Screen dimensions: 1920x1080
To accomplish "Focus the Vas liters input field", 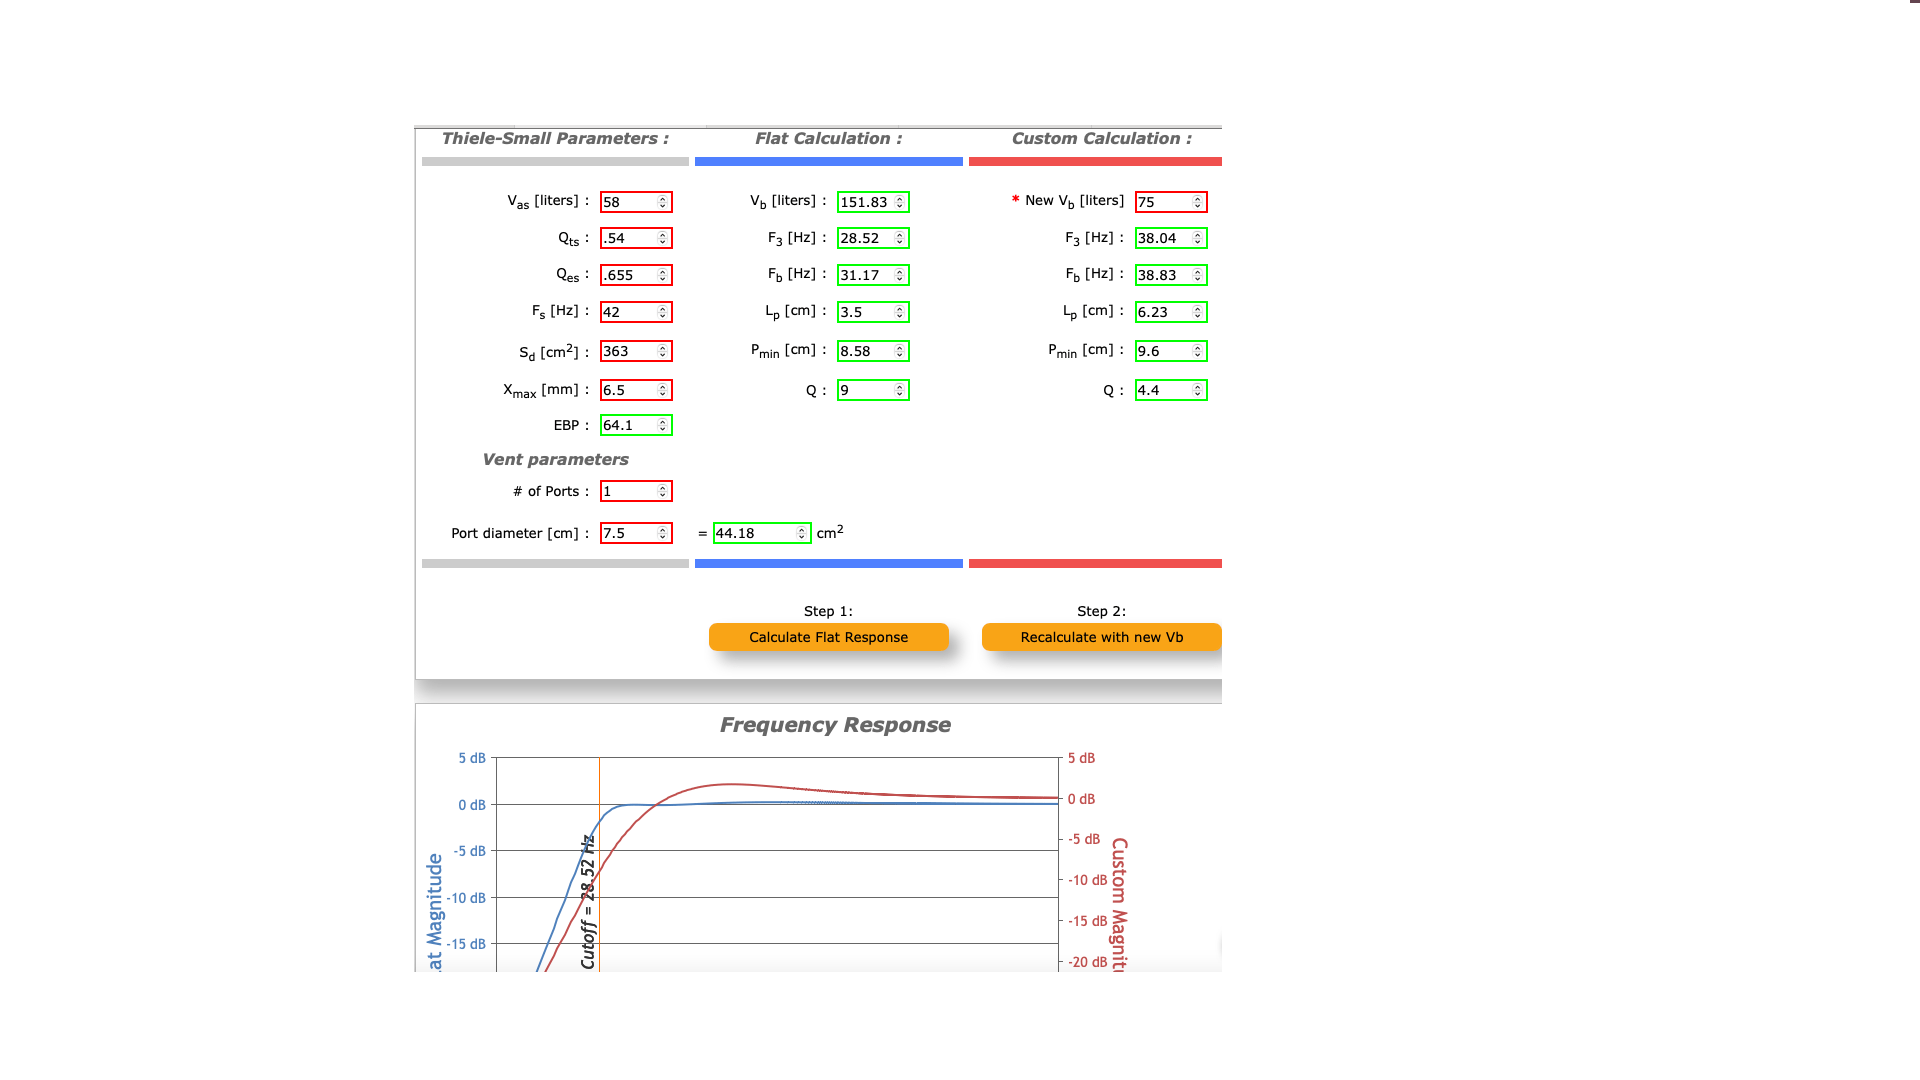I will tap(636, 202).
